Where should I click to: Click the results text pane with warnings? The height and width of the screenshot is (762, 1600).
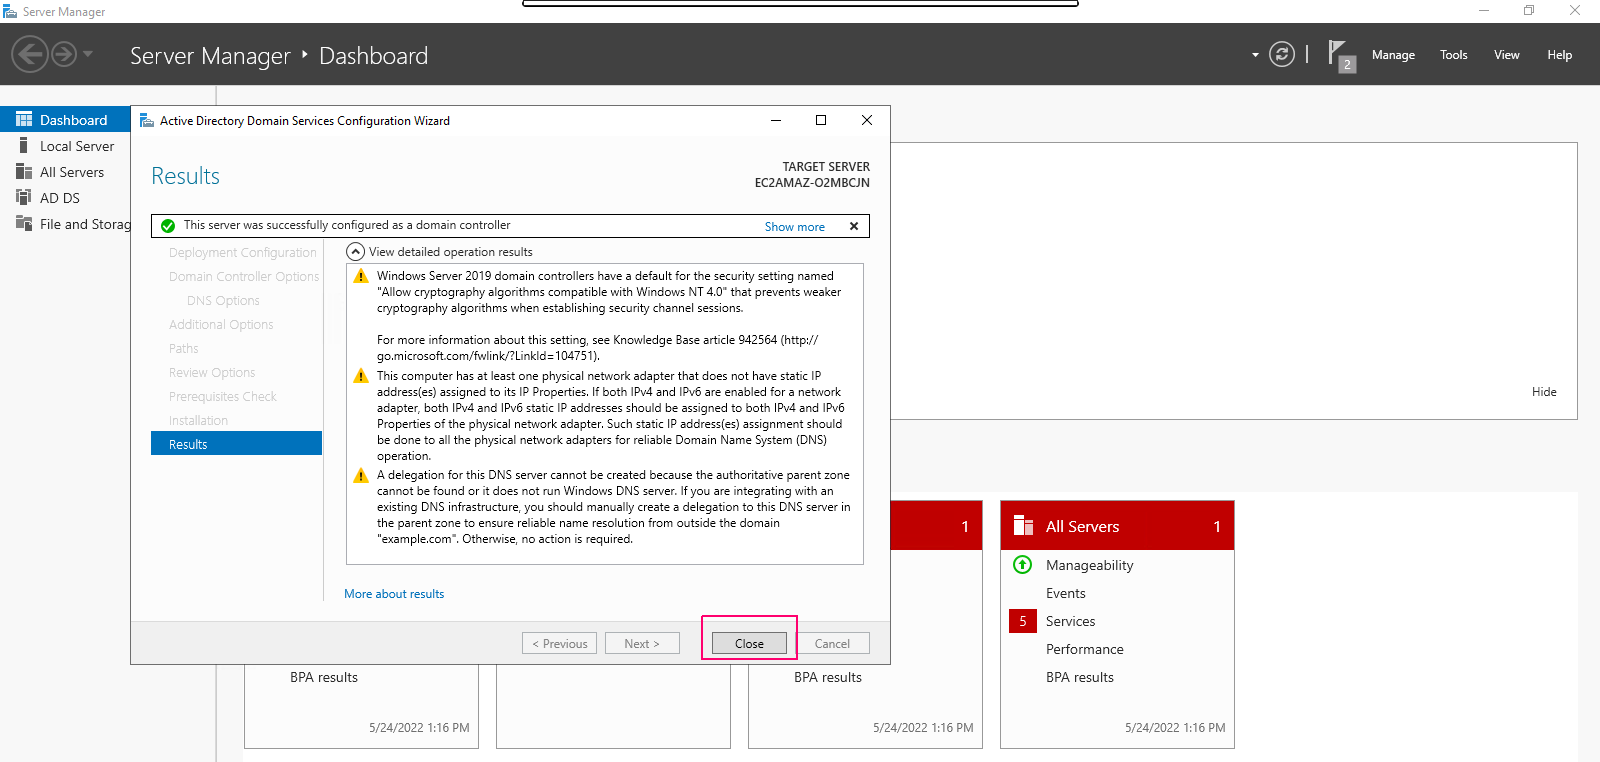pos(604,414)
